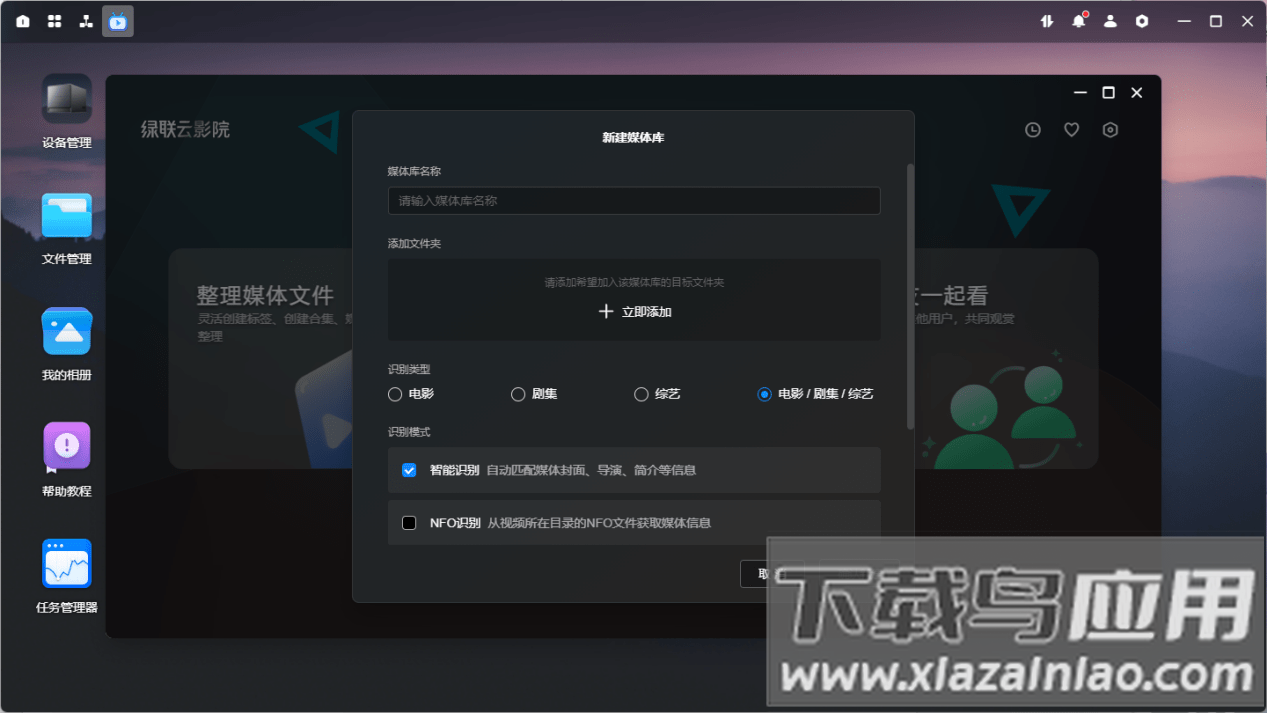Open the 文件管理 folder icon

(x=66, y=217)
